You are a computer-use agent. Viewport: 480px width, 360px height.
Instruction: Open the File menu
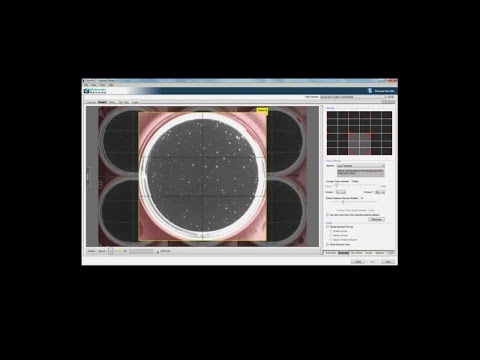86,85
